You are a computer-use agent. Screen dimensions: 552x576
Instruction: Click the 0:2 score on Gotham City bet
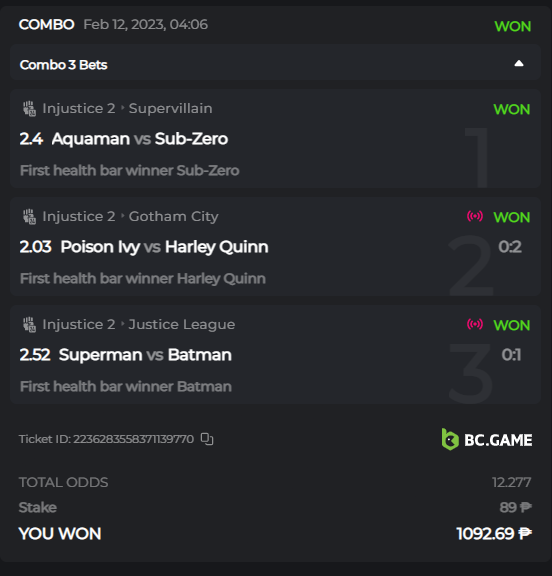(x=510, y=247)
